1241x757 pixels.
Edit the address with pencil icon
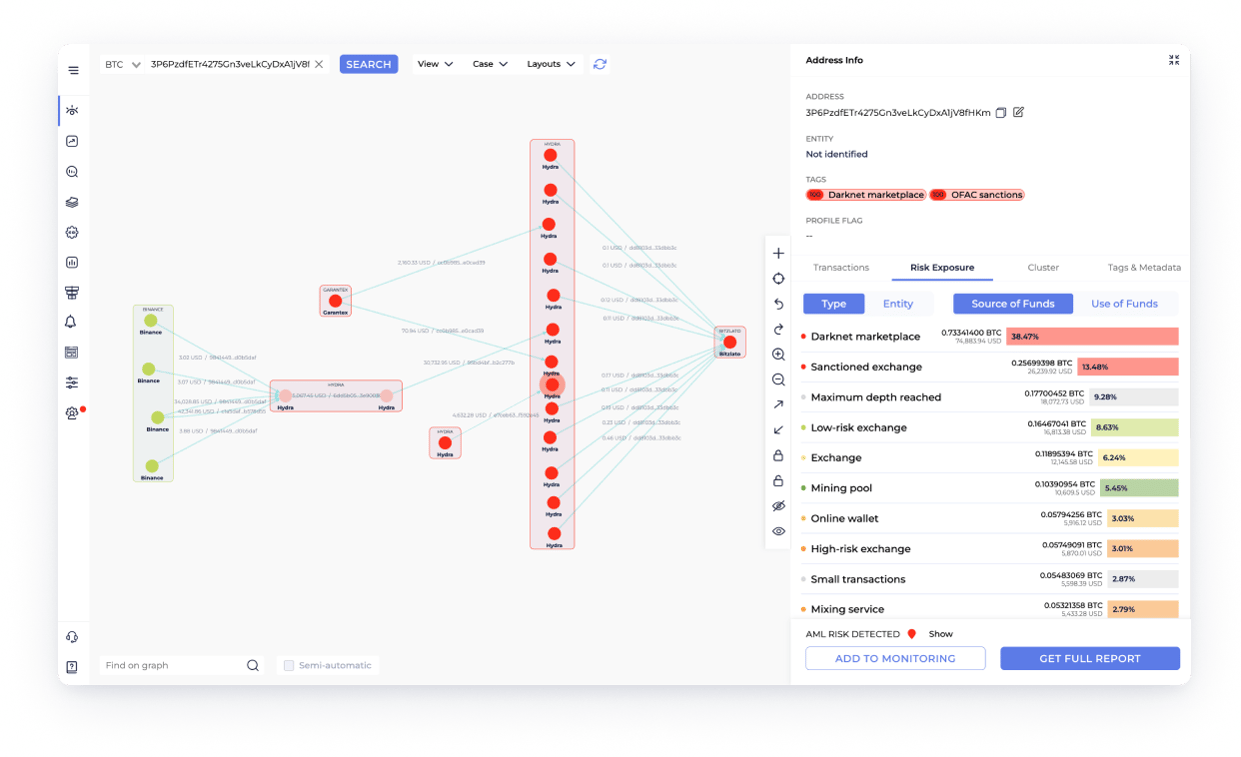1019,112
